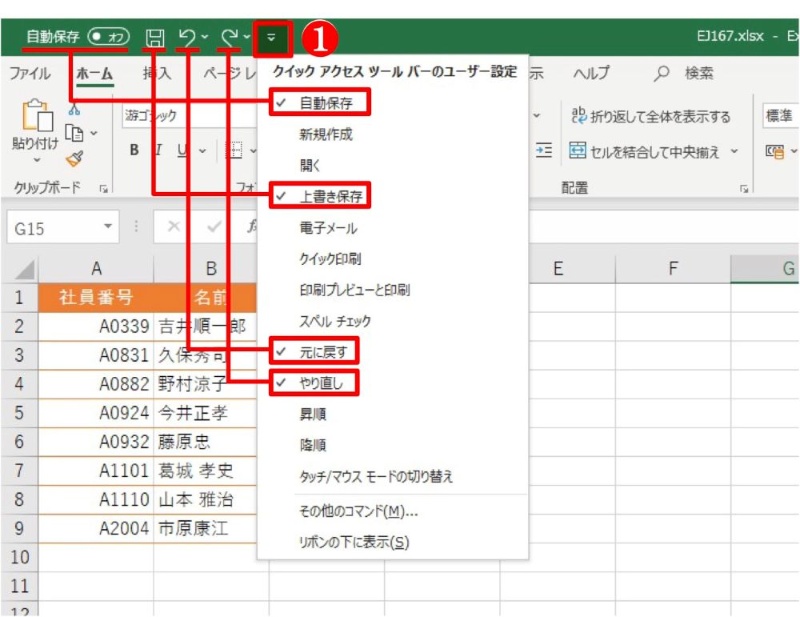
Task: Open the Name Box dropdown showing G15
Action: click(x=109, y=228)
